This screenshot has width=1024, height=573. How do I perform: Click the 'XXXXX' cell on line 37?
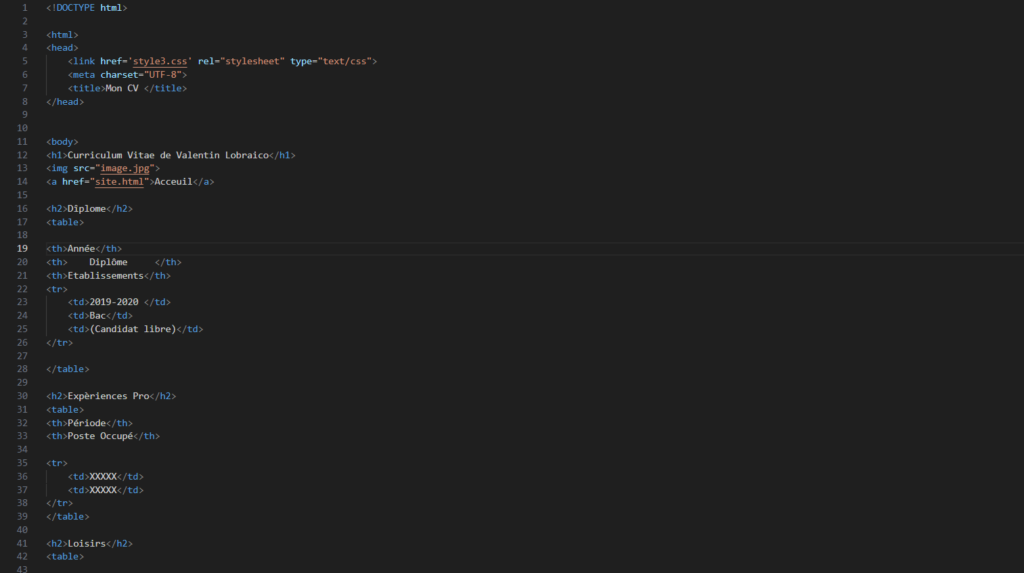(x=103, y=490)
